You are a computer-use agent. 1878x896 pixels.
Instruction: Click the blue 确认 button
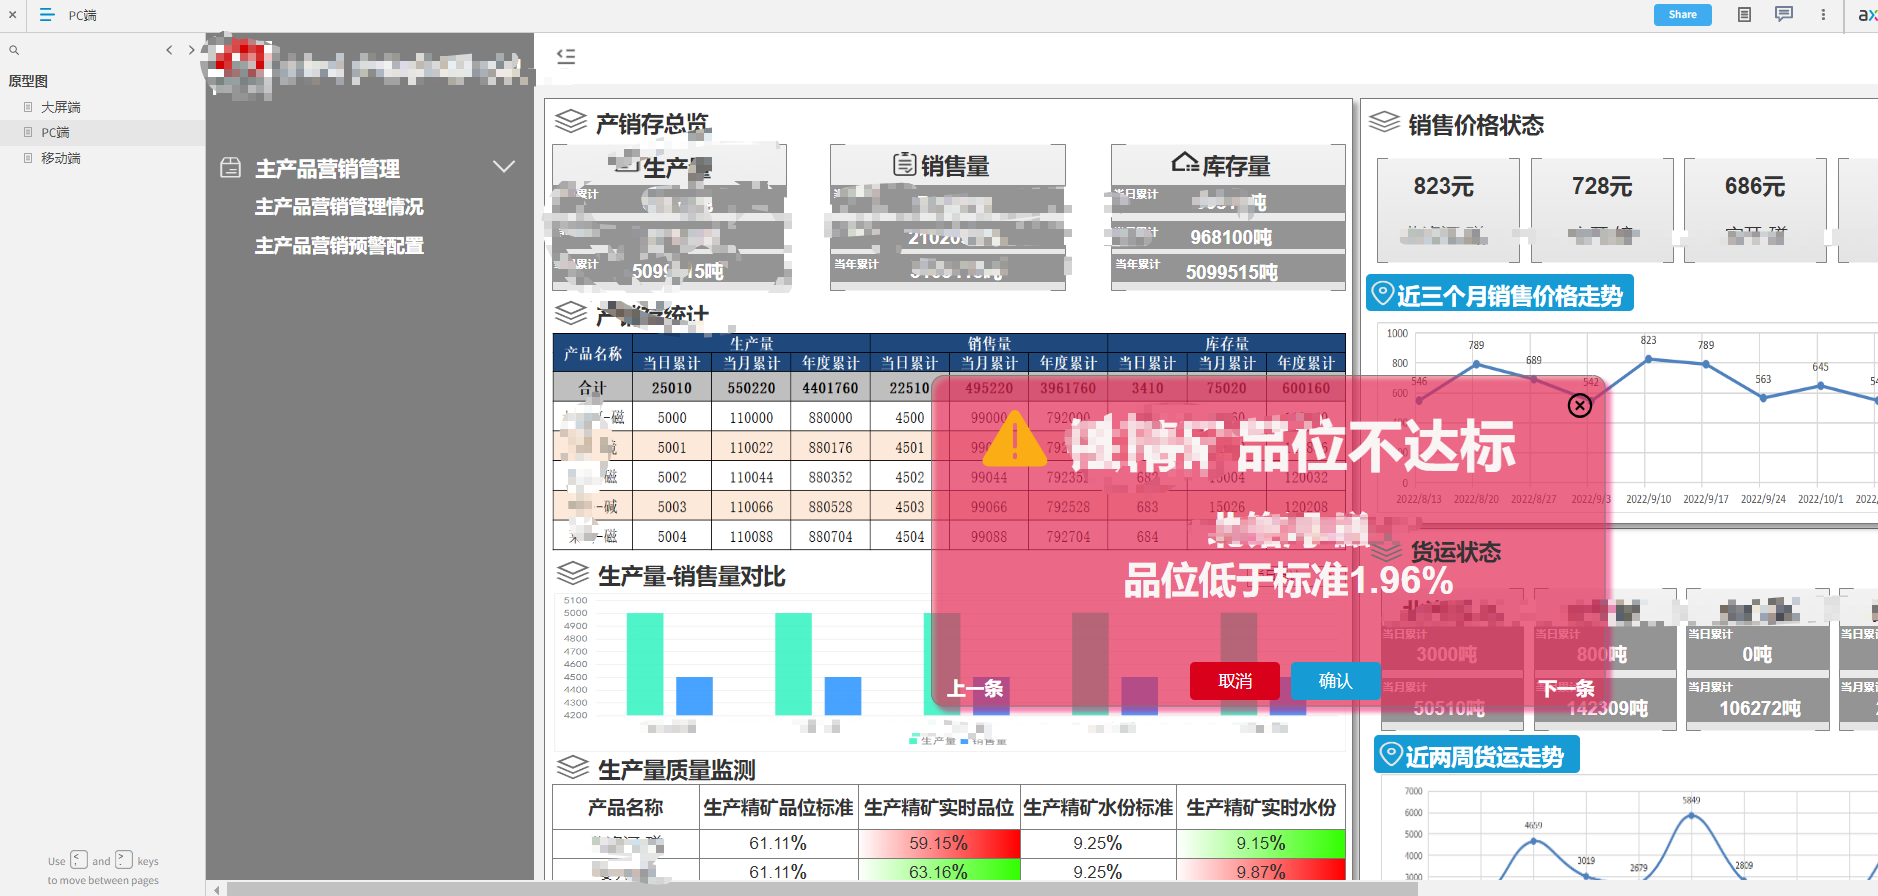pos(1335,681)
